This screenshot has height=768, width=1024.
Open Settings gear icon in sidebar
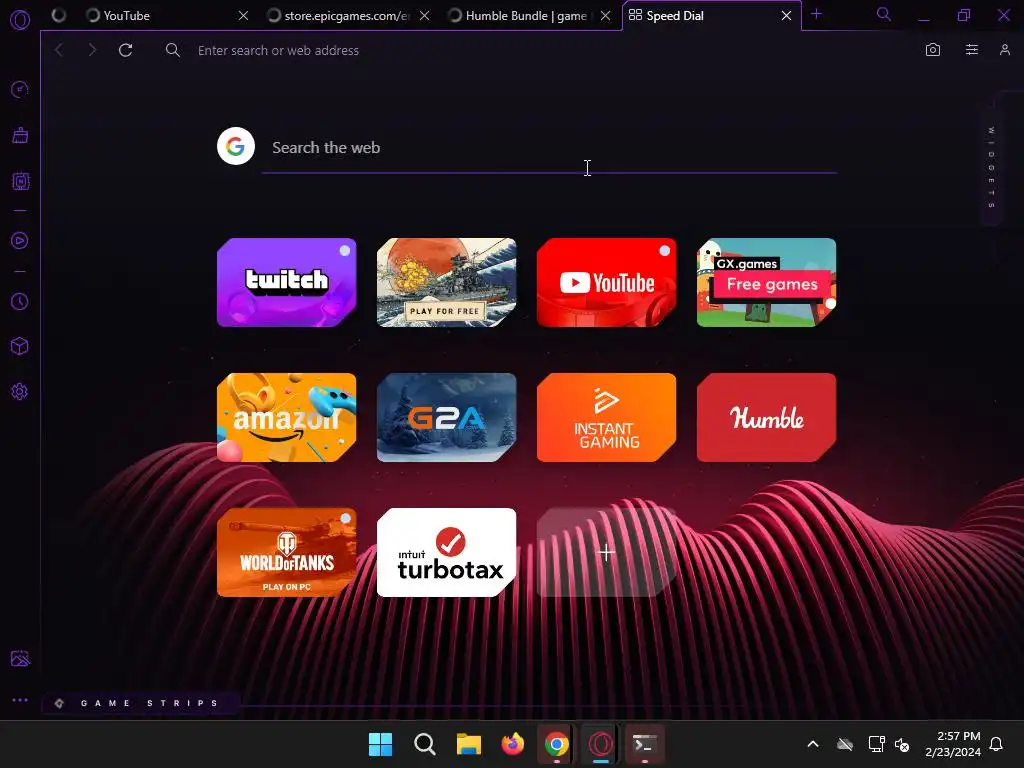[x=20, y=391]
